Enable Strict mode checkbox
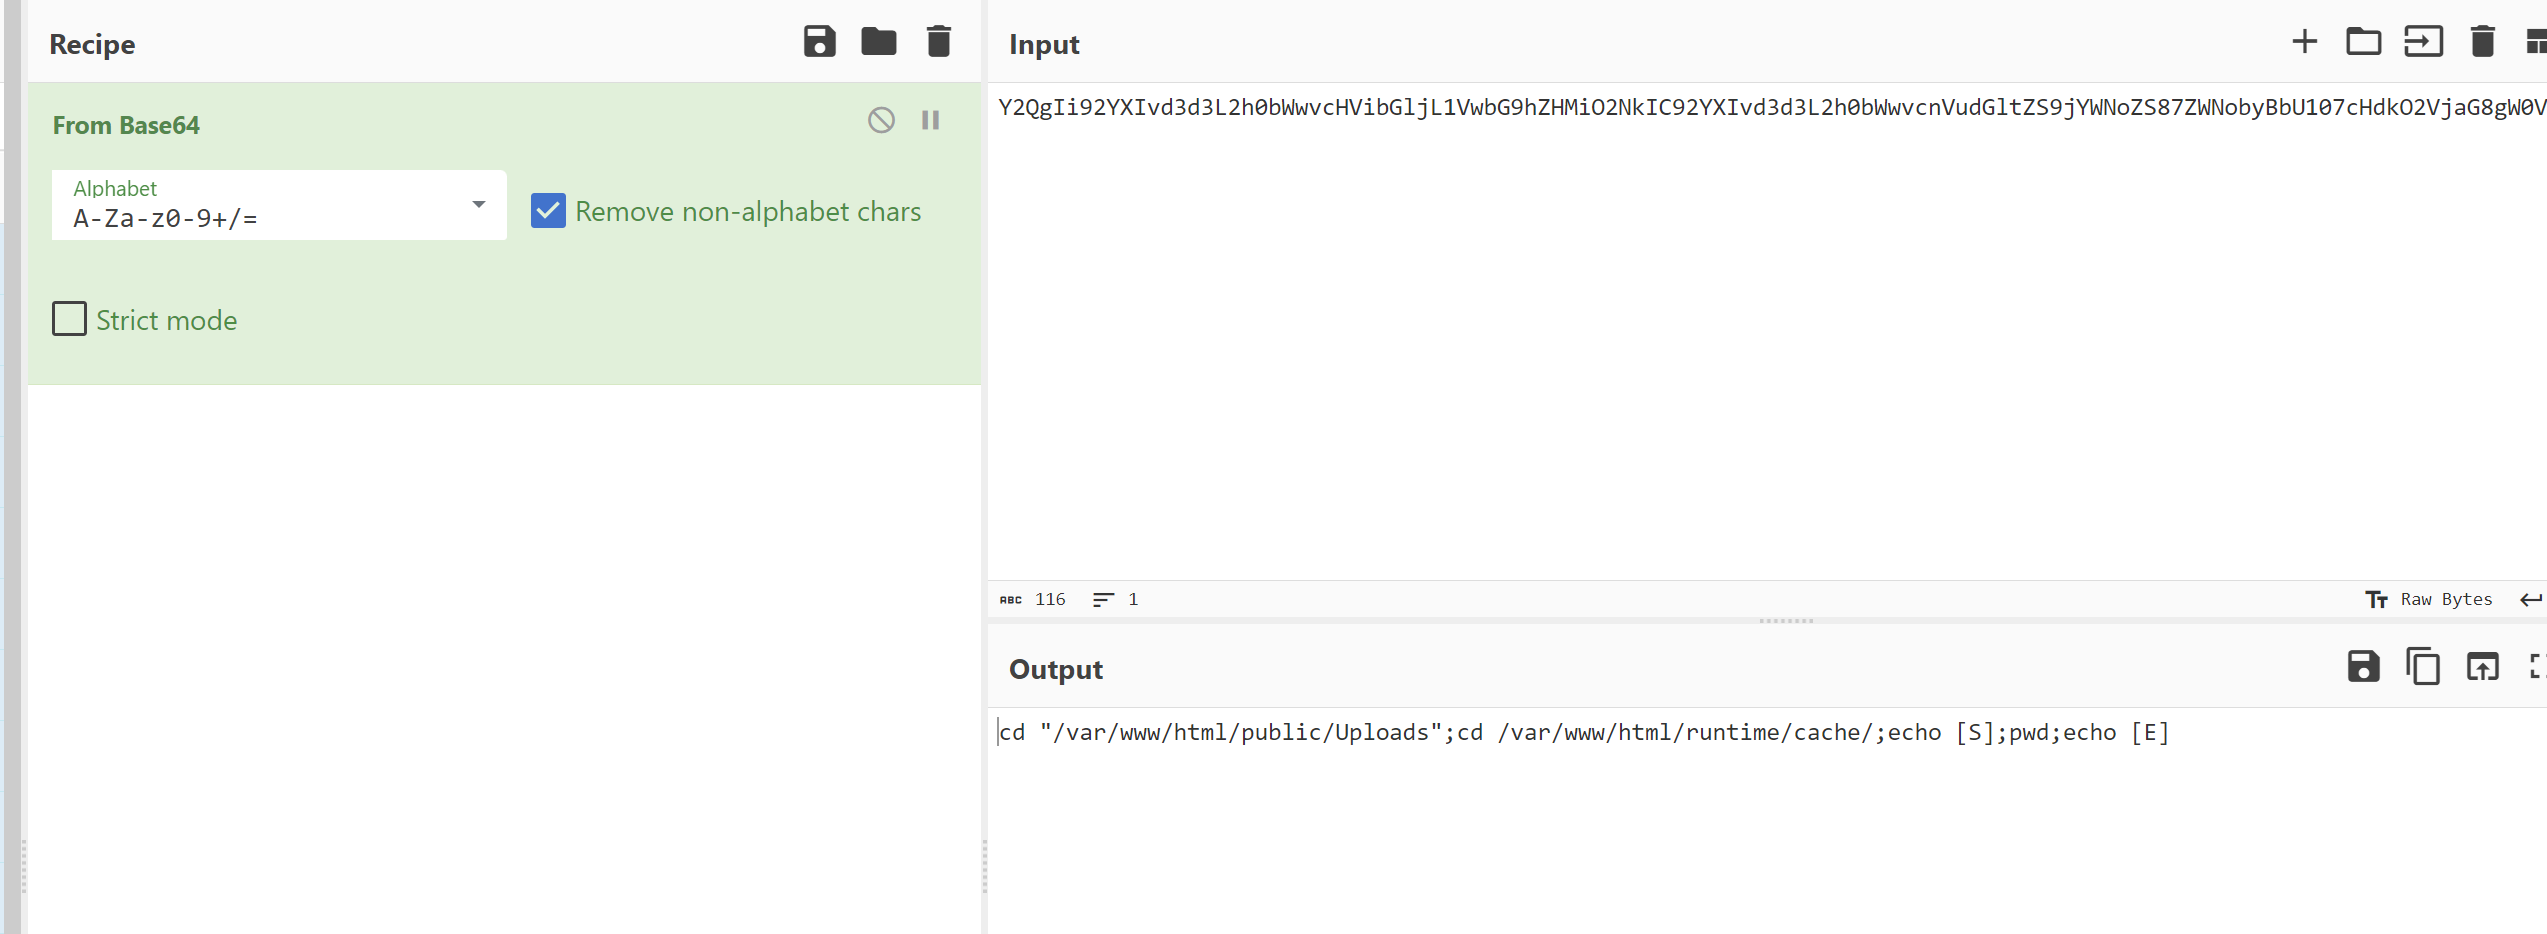Image resolution: width=2547 pixels, height=934 pixels. pyautogui.click(x=69, y=319)
